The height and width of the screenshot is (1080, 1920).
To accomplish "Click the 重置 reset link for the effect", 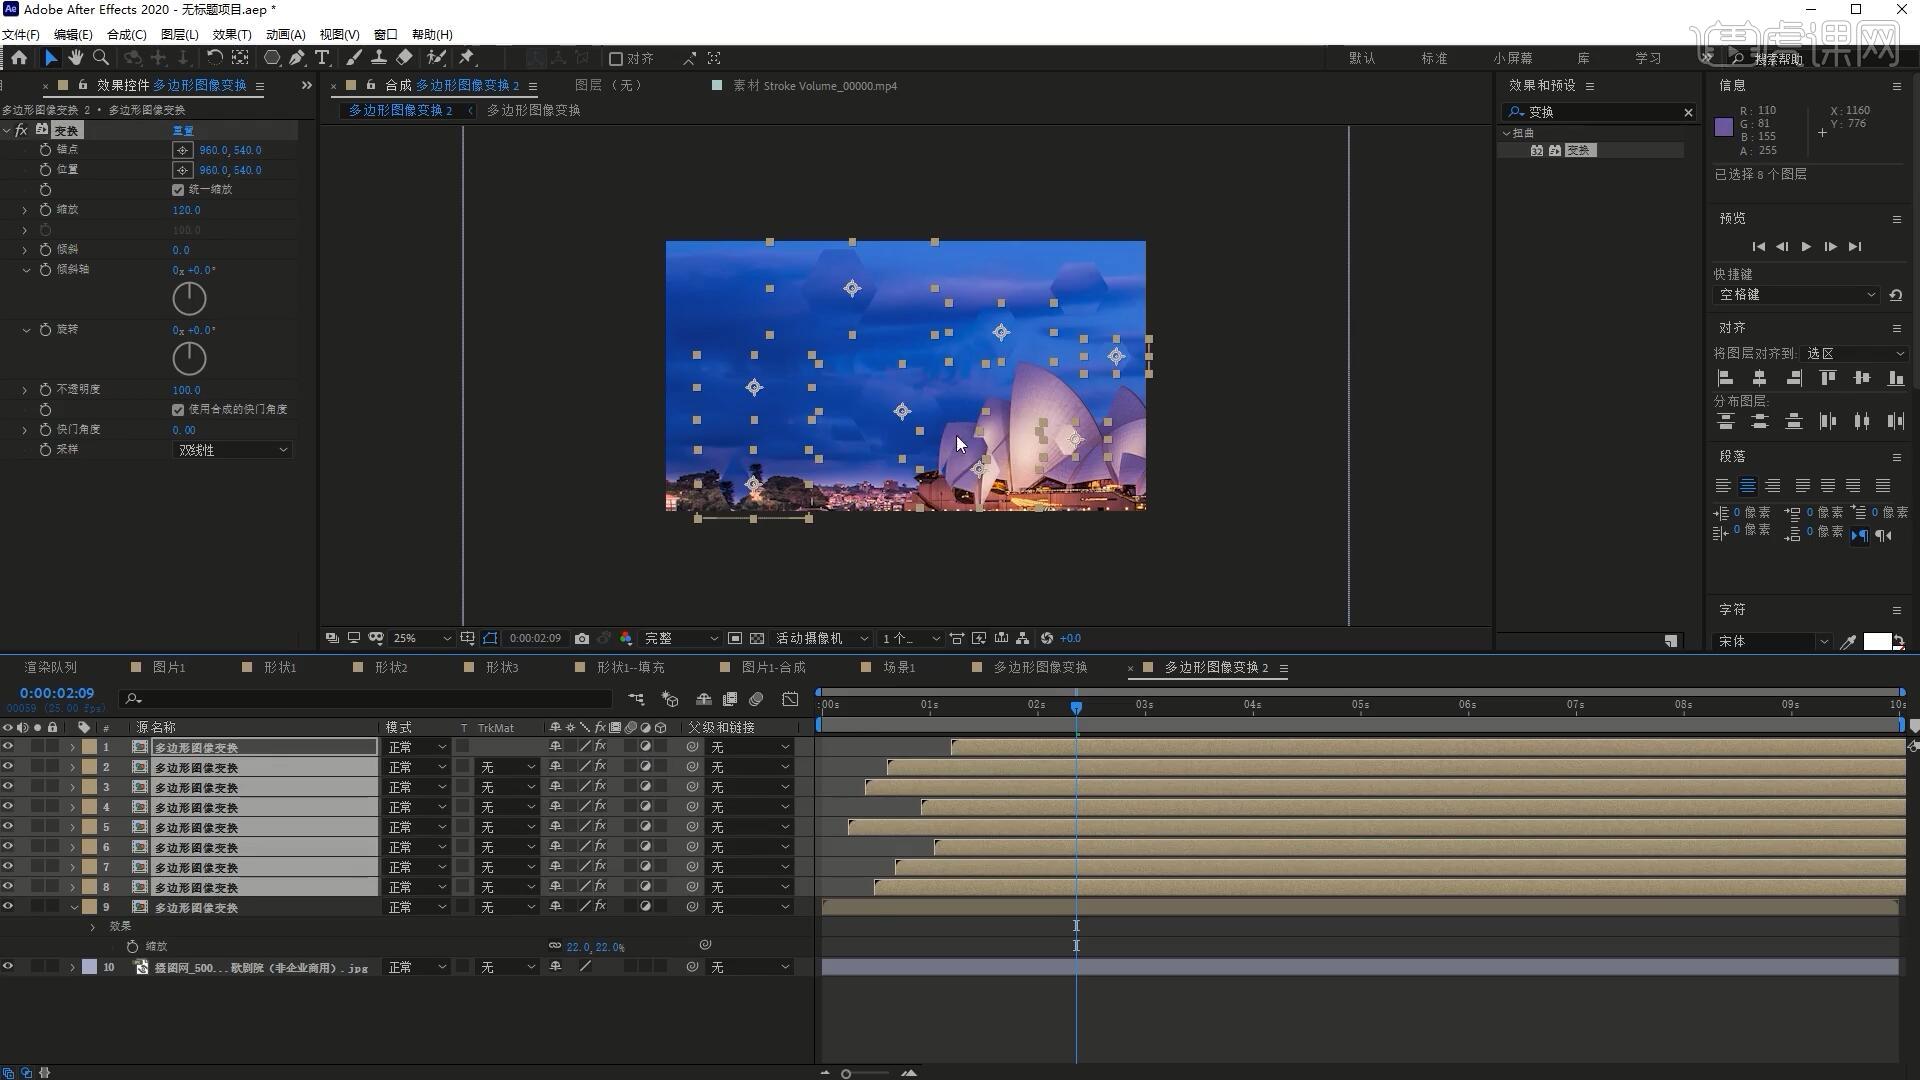I will coord(183,131).
